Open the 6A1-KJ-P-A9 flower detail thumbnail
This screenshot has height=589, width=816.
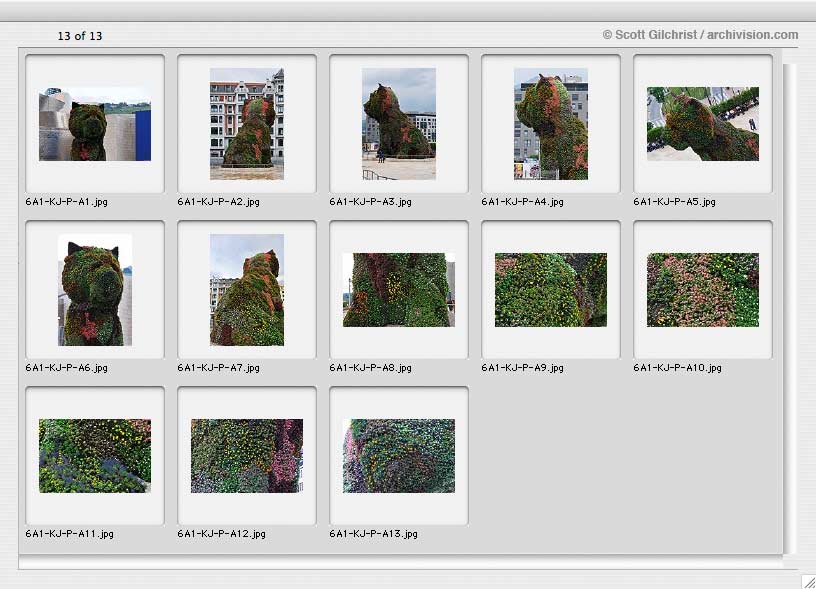551,290
